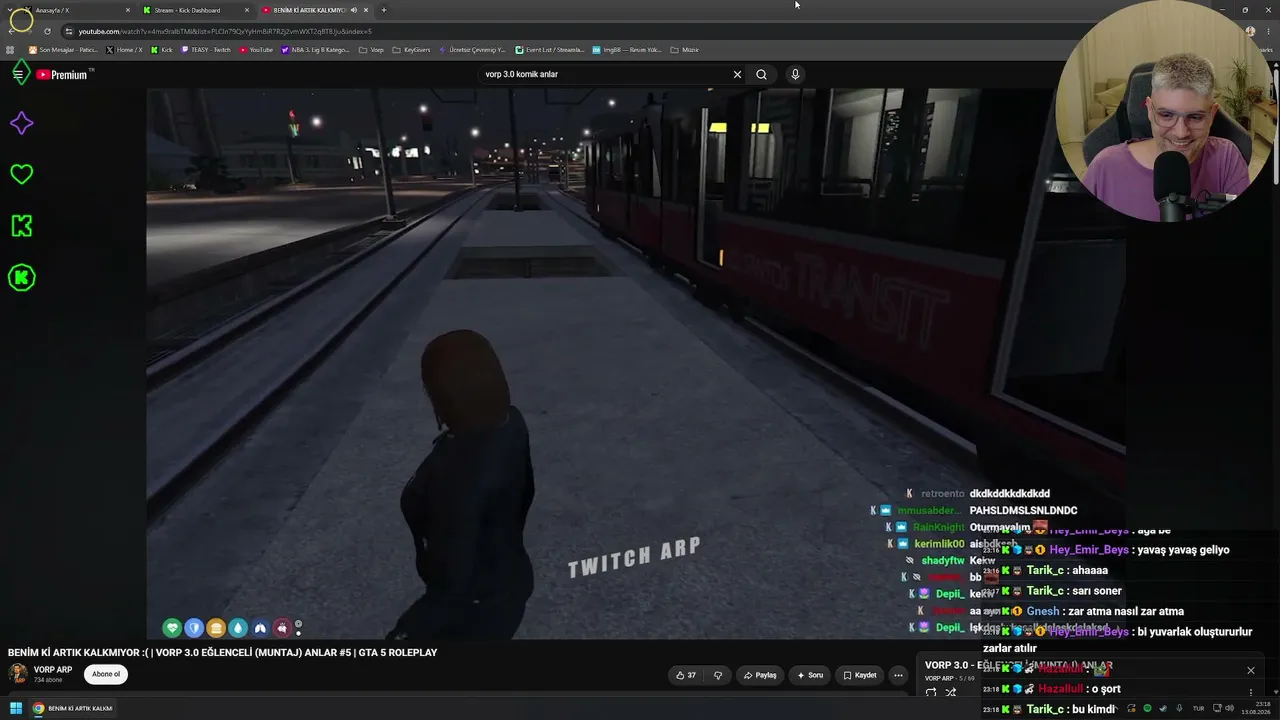Open the YouTube bookmark
Image resolution: width=1280 pixels, height=720 pixels.
(x=256, y=50)
